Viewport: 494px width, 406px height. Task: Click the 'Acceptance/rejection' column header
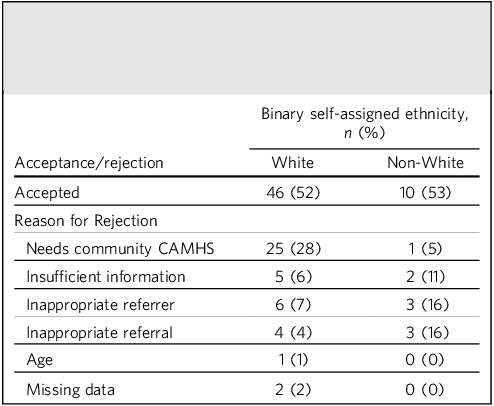(x=89, y=163)
